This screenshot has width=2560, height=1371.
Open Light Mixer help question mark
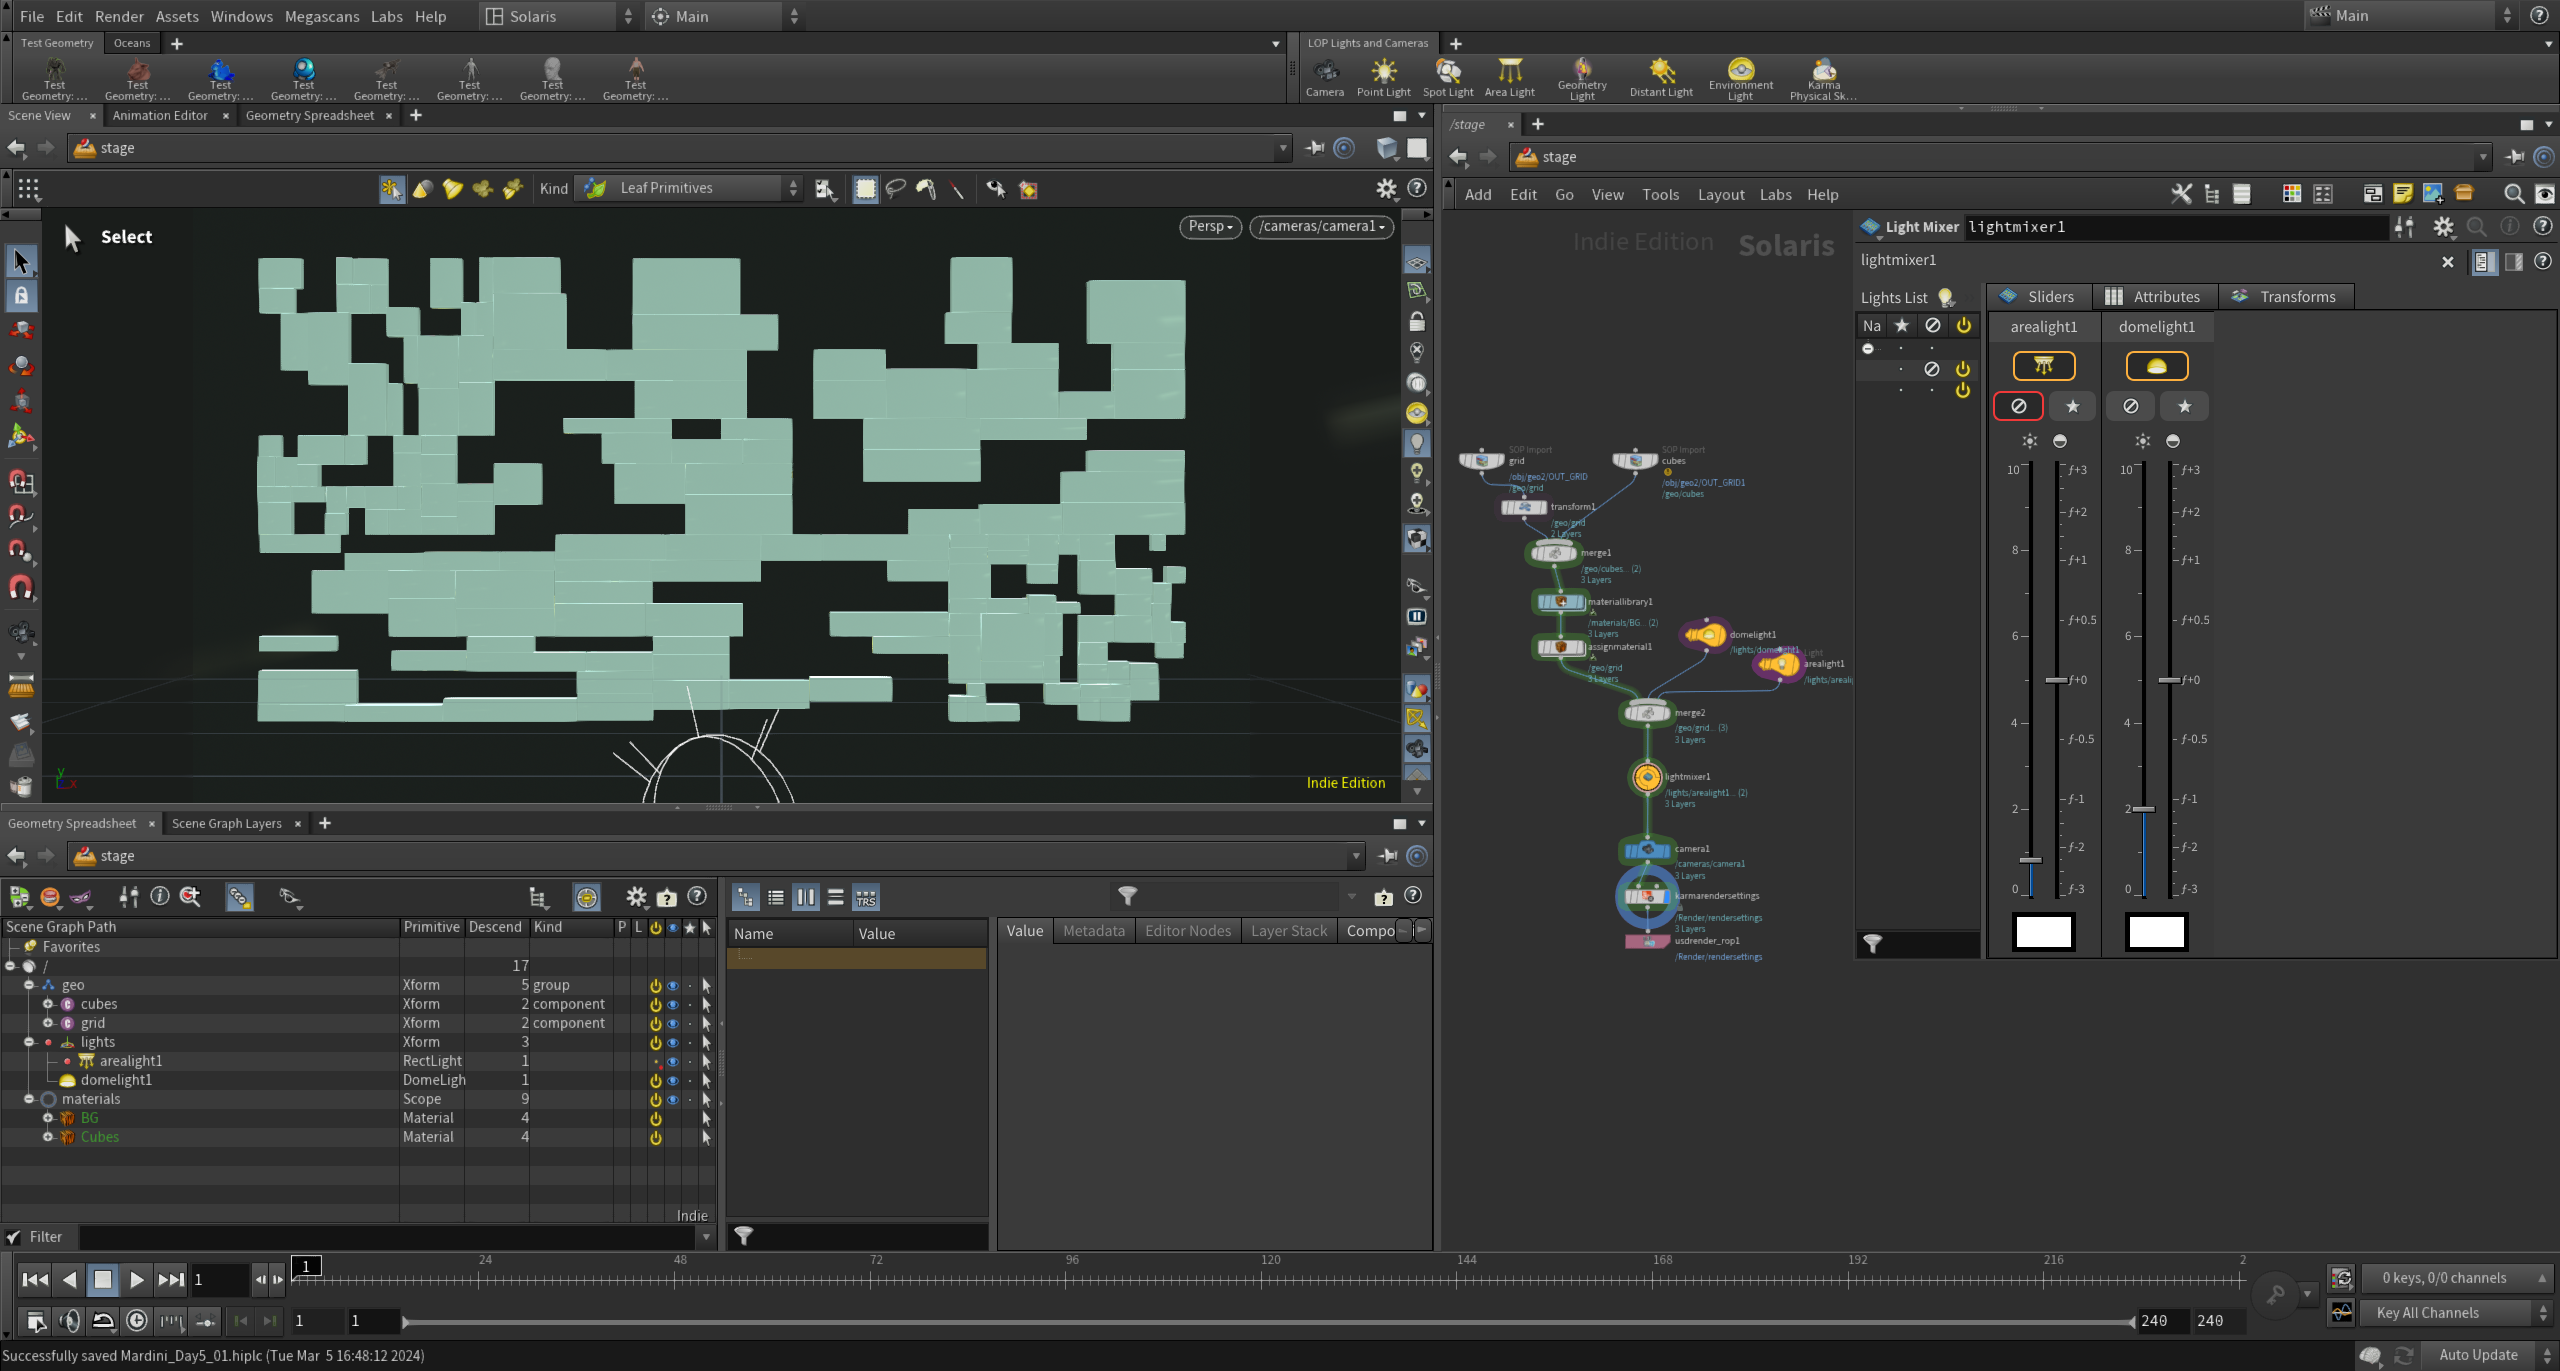[2542, 227]
